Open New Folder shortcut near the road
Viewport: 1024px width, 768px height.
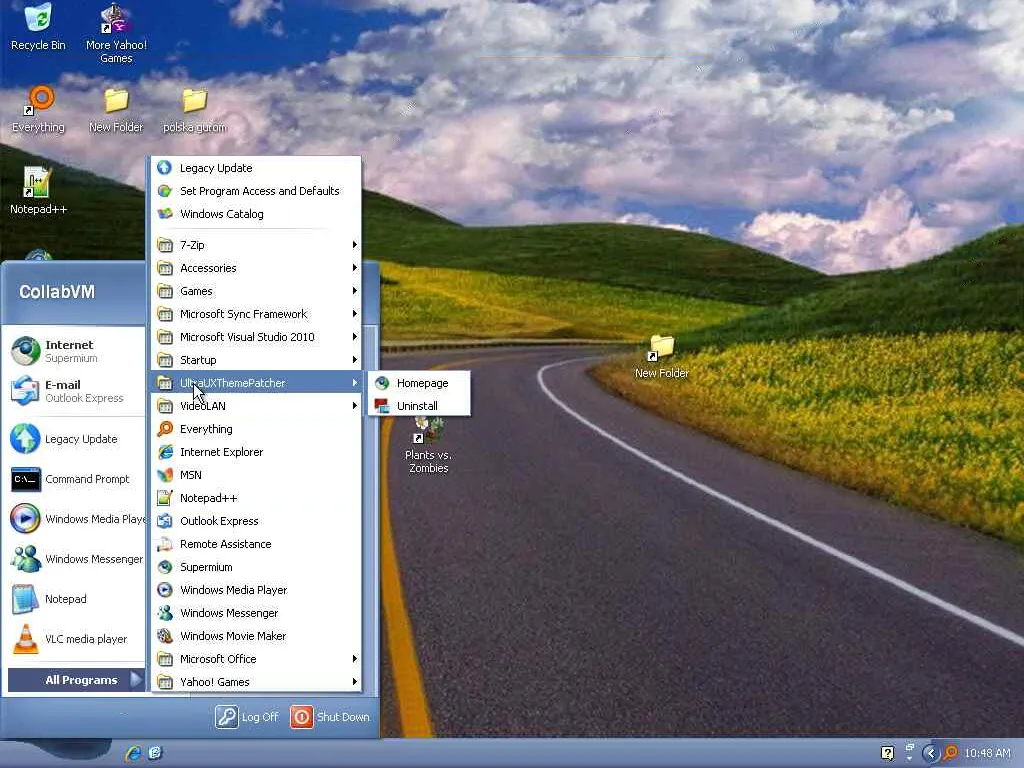pyautogui.click(x=662, y=357)
